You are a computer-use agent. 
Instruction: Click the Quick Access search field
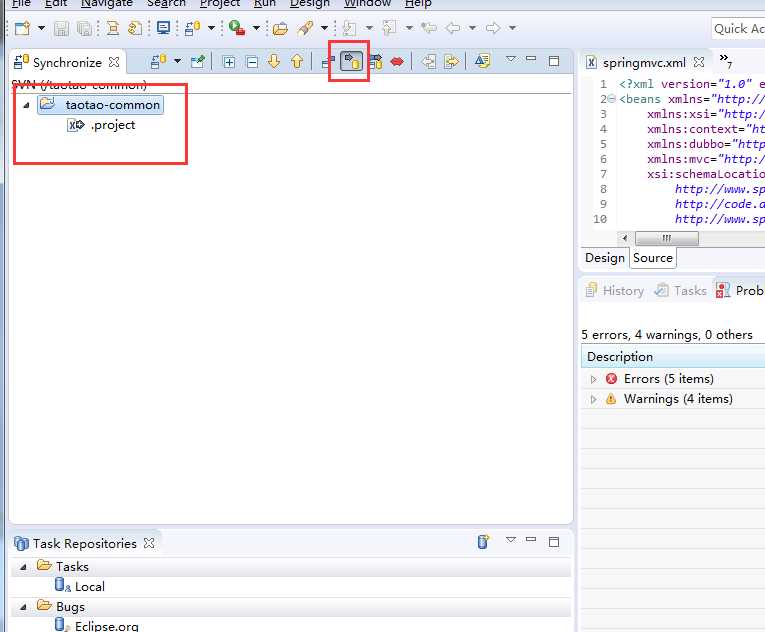click(738, 29)
